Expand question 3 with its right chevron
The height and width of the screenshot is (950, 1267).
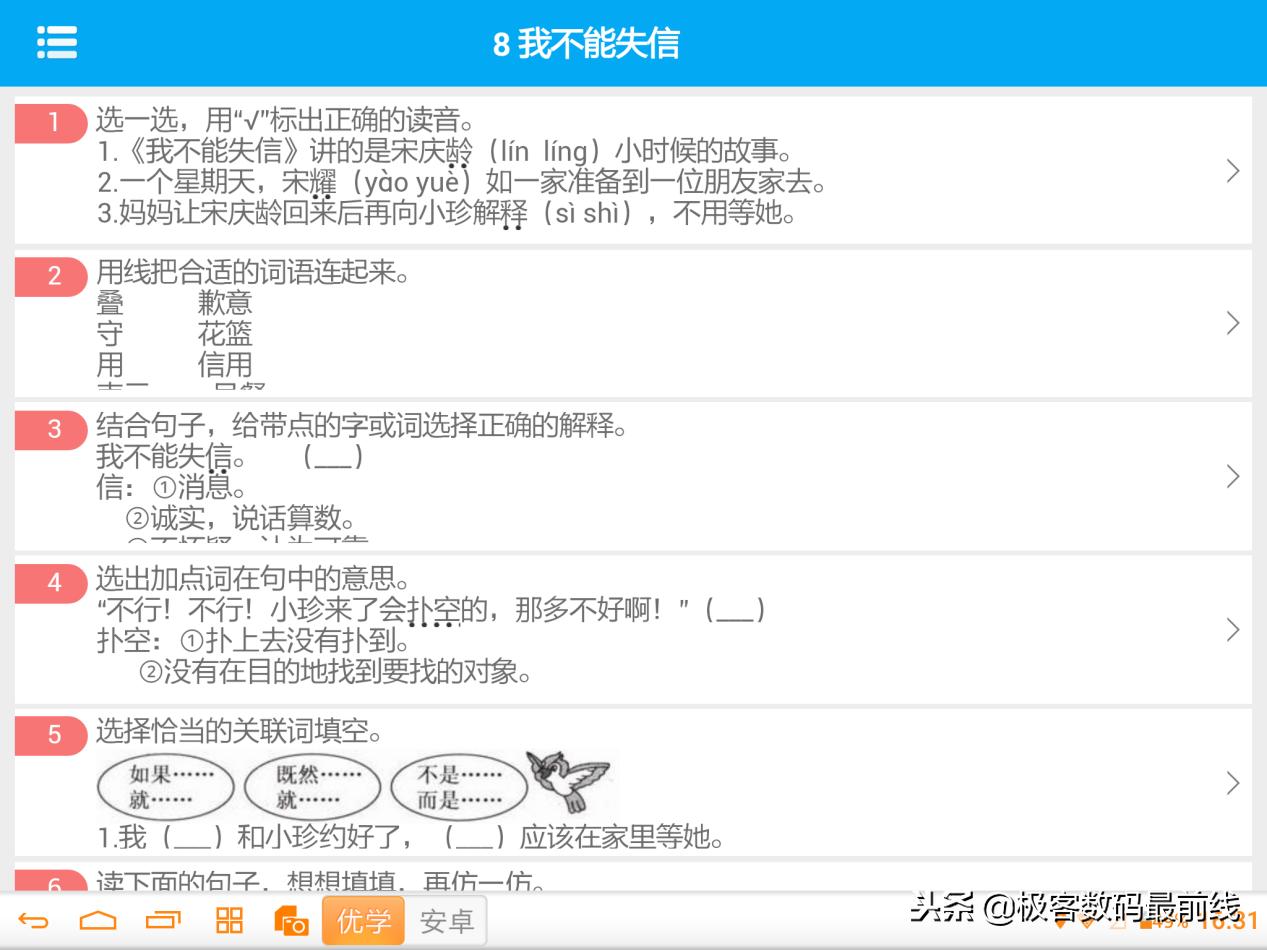[1232, 477]
